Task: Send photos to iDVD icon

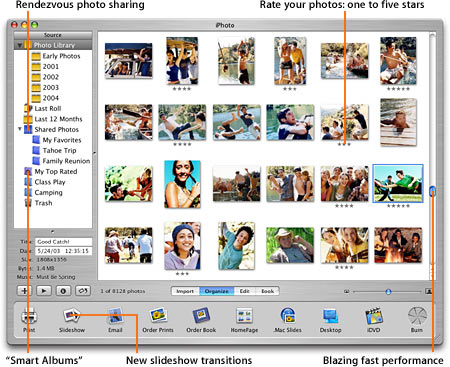Action: point(374,315)
